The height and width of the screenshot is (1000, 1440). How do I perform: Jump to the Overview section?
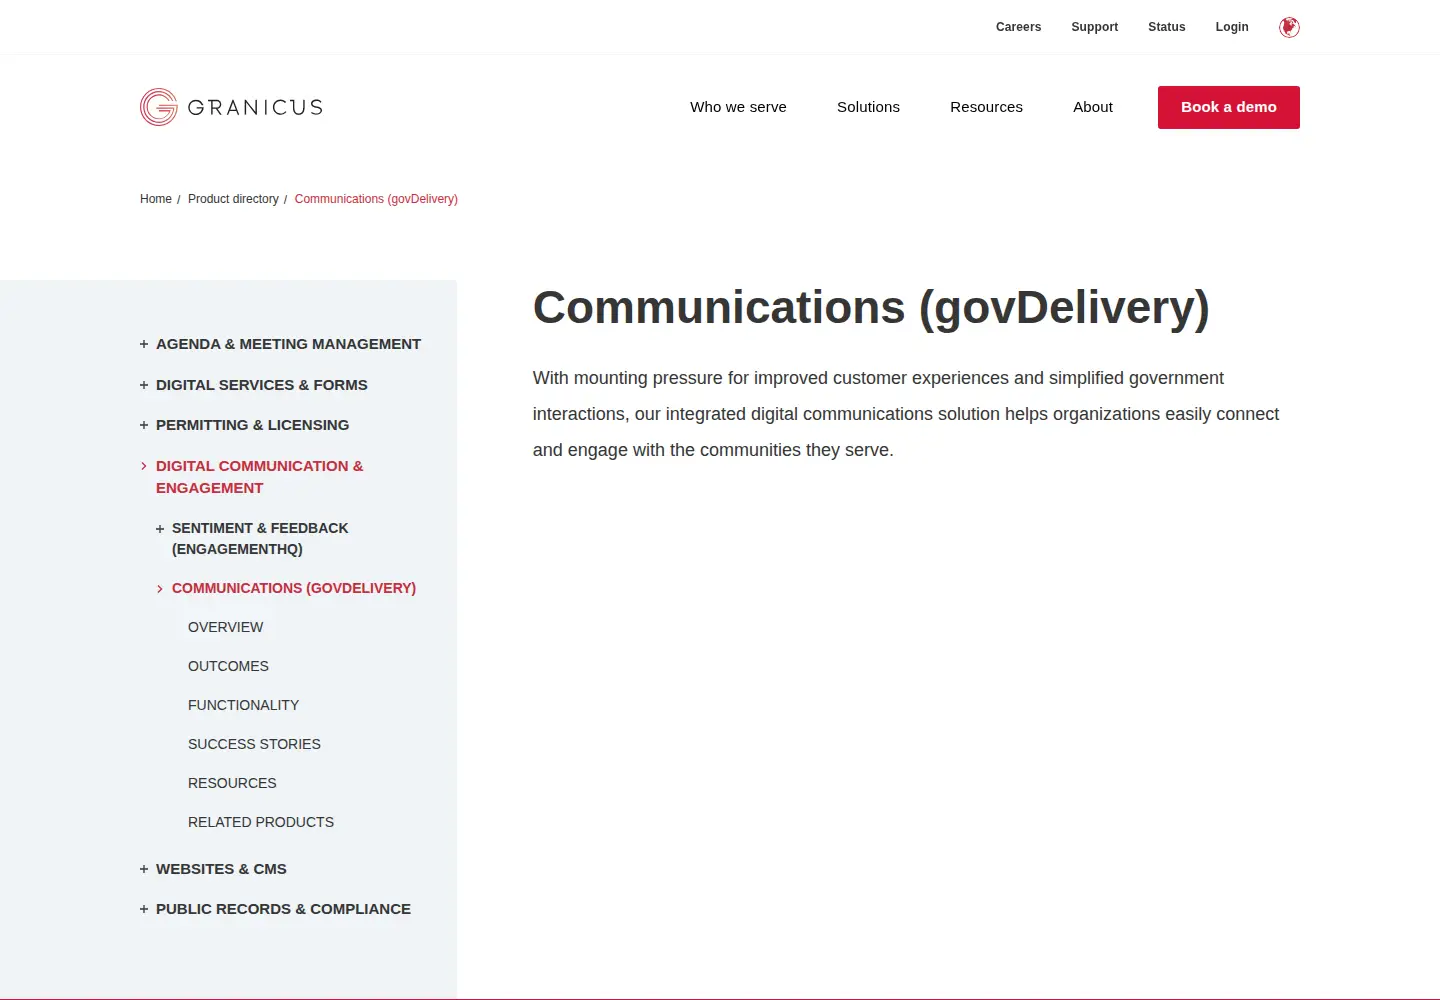226,627
